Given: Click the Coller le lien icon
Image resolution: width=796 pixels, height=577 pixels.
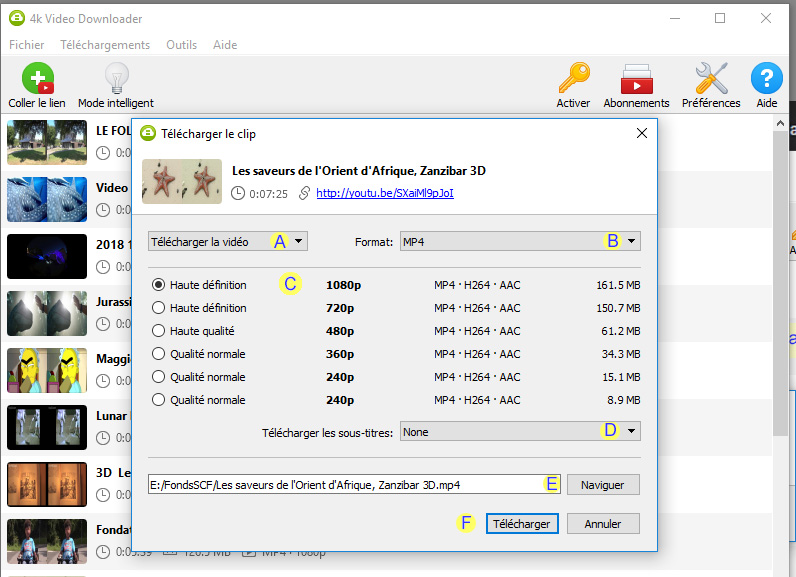Looking at the screenshot, I should tap(38, 79).
